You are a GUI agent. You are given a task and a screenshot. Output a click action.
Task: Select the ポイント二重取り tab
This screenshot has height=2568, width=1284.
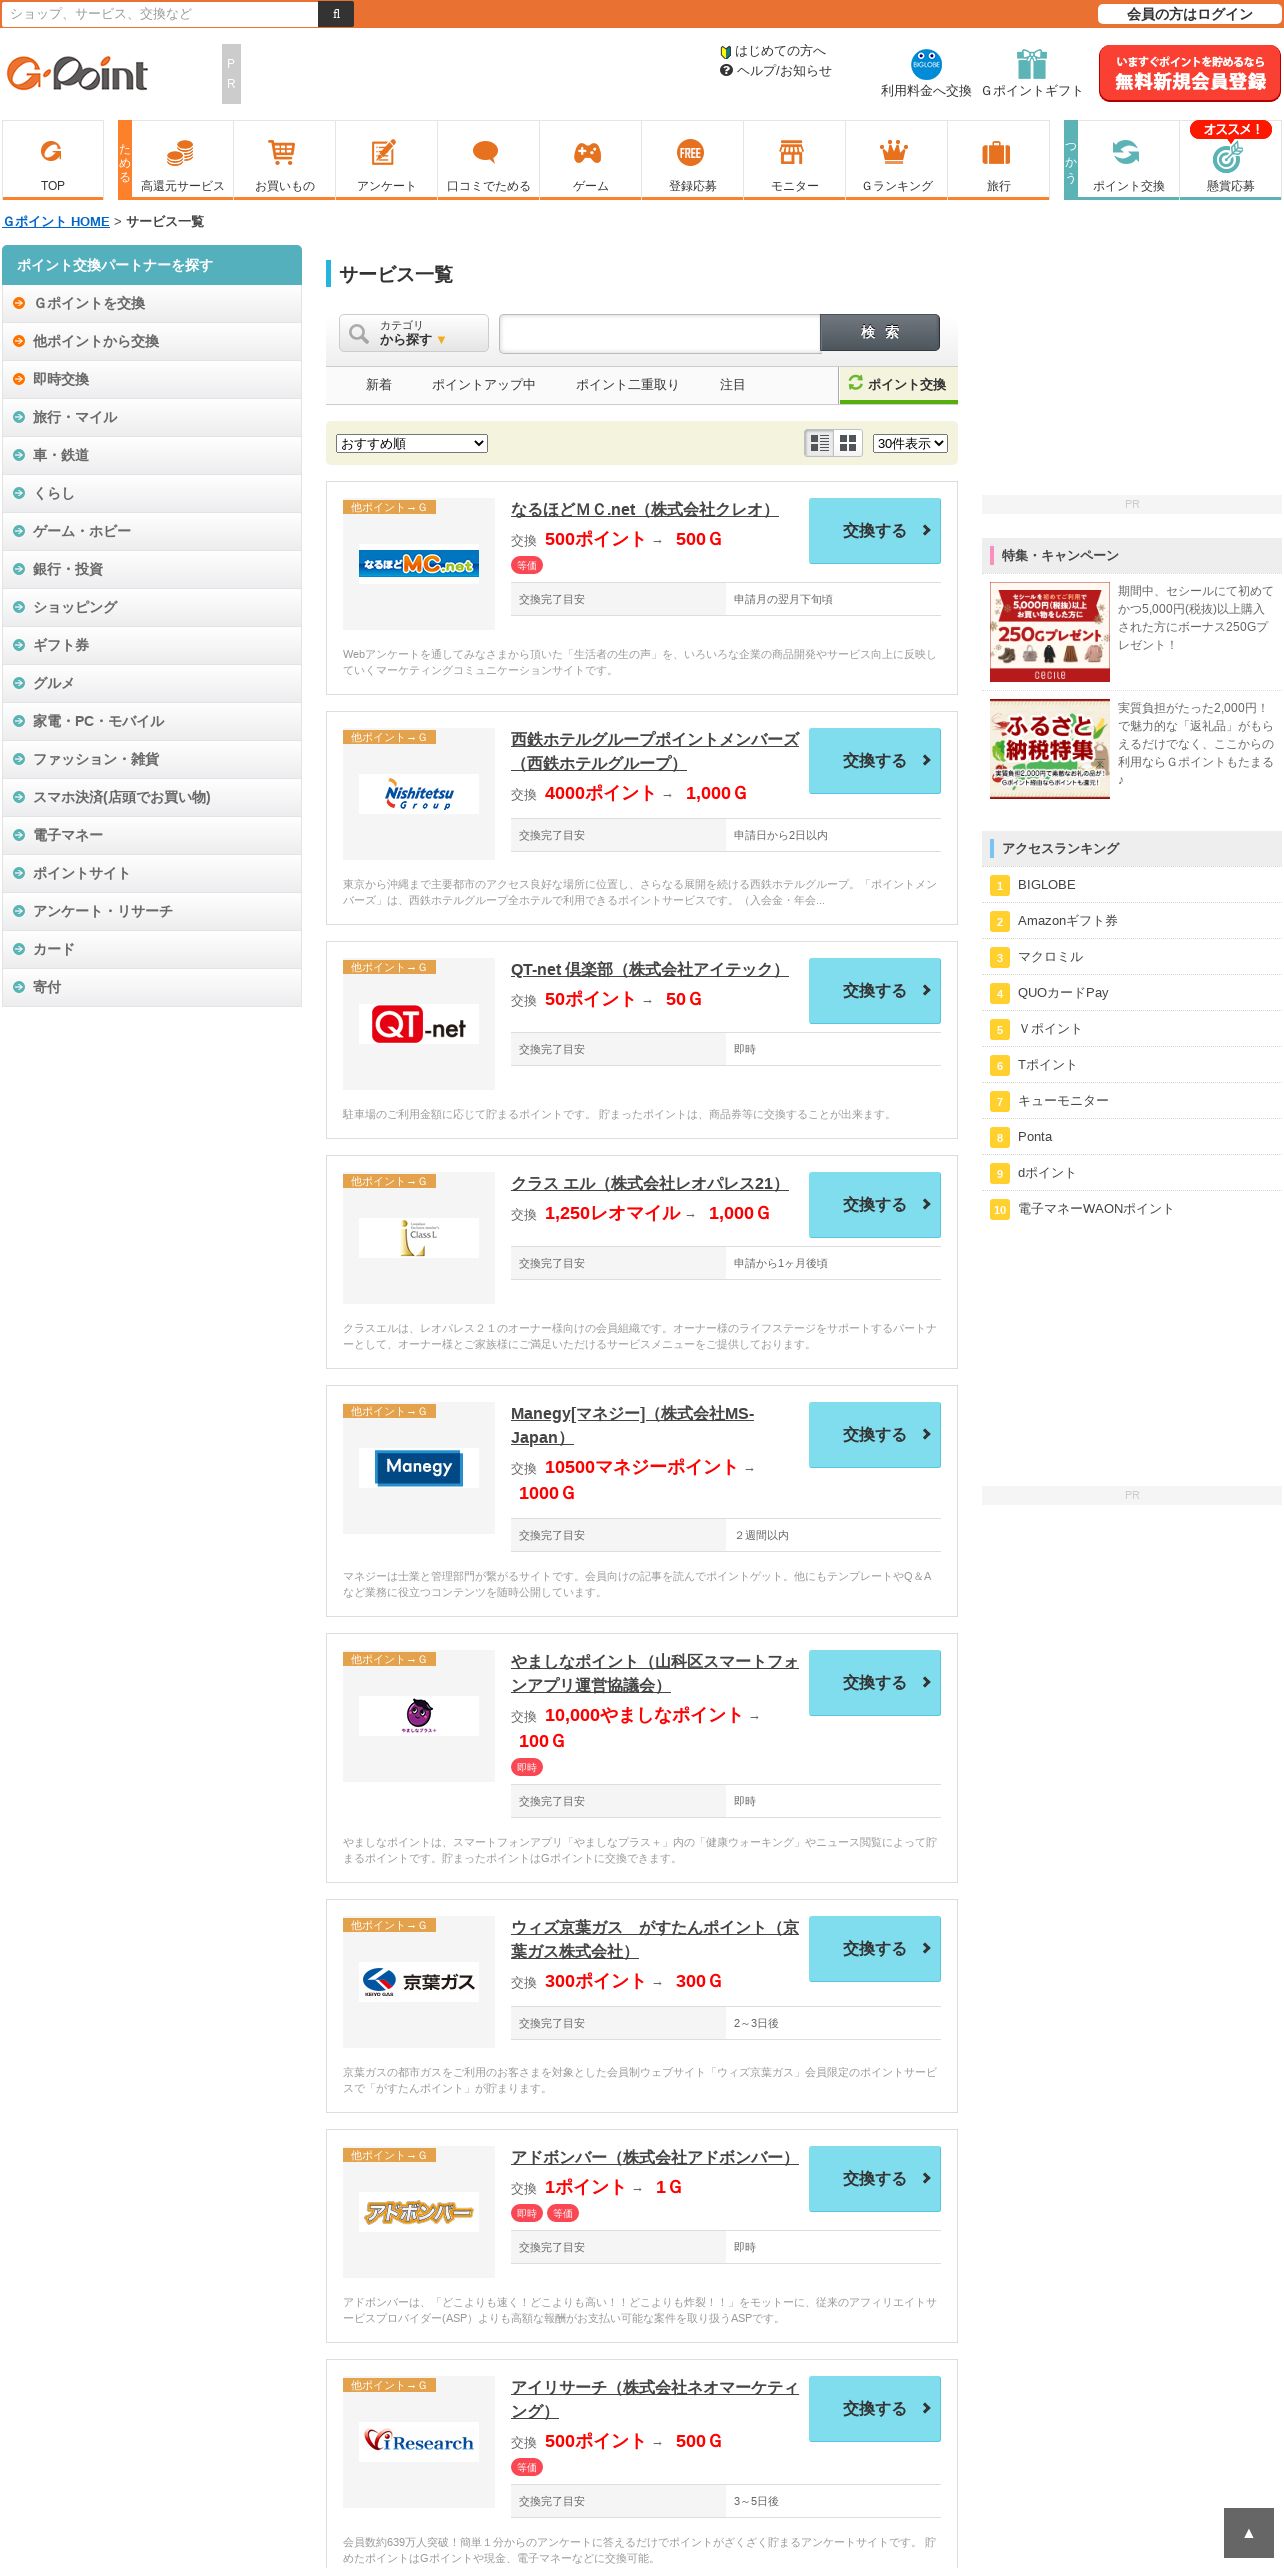pos(627,384)
